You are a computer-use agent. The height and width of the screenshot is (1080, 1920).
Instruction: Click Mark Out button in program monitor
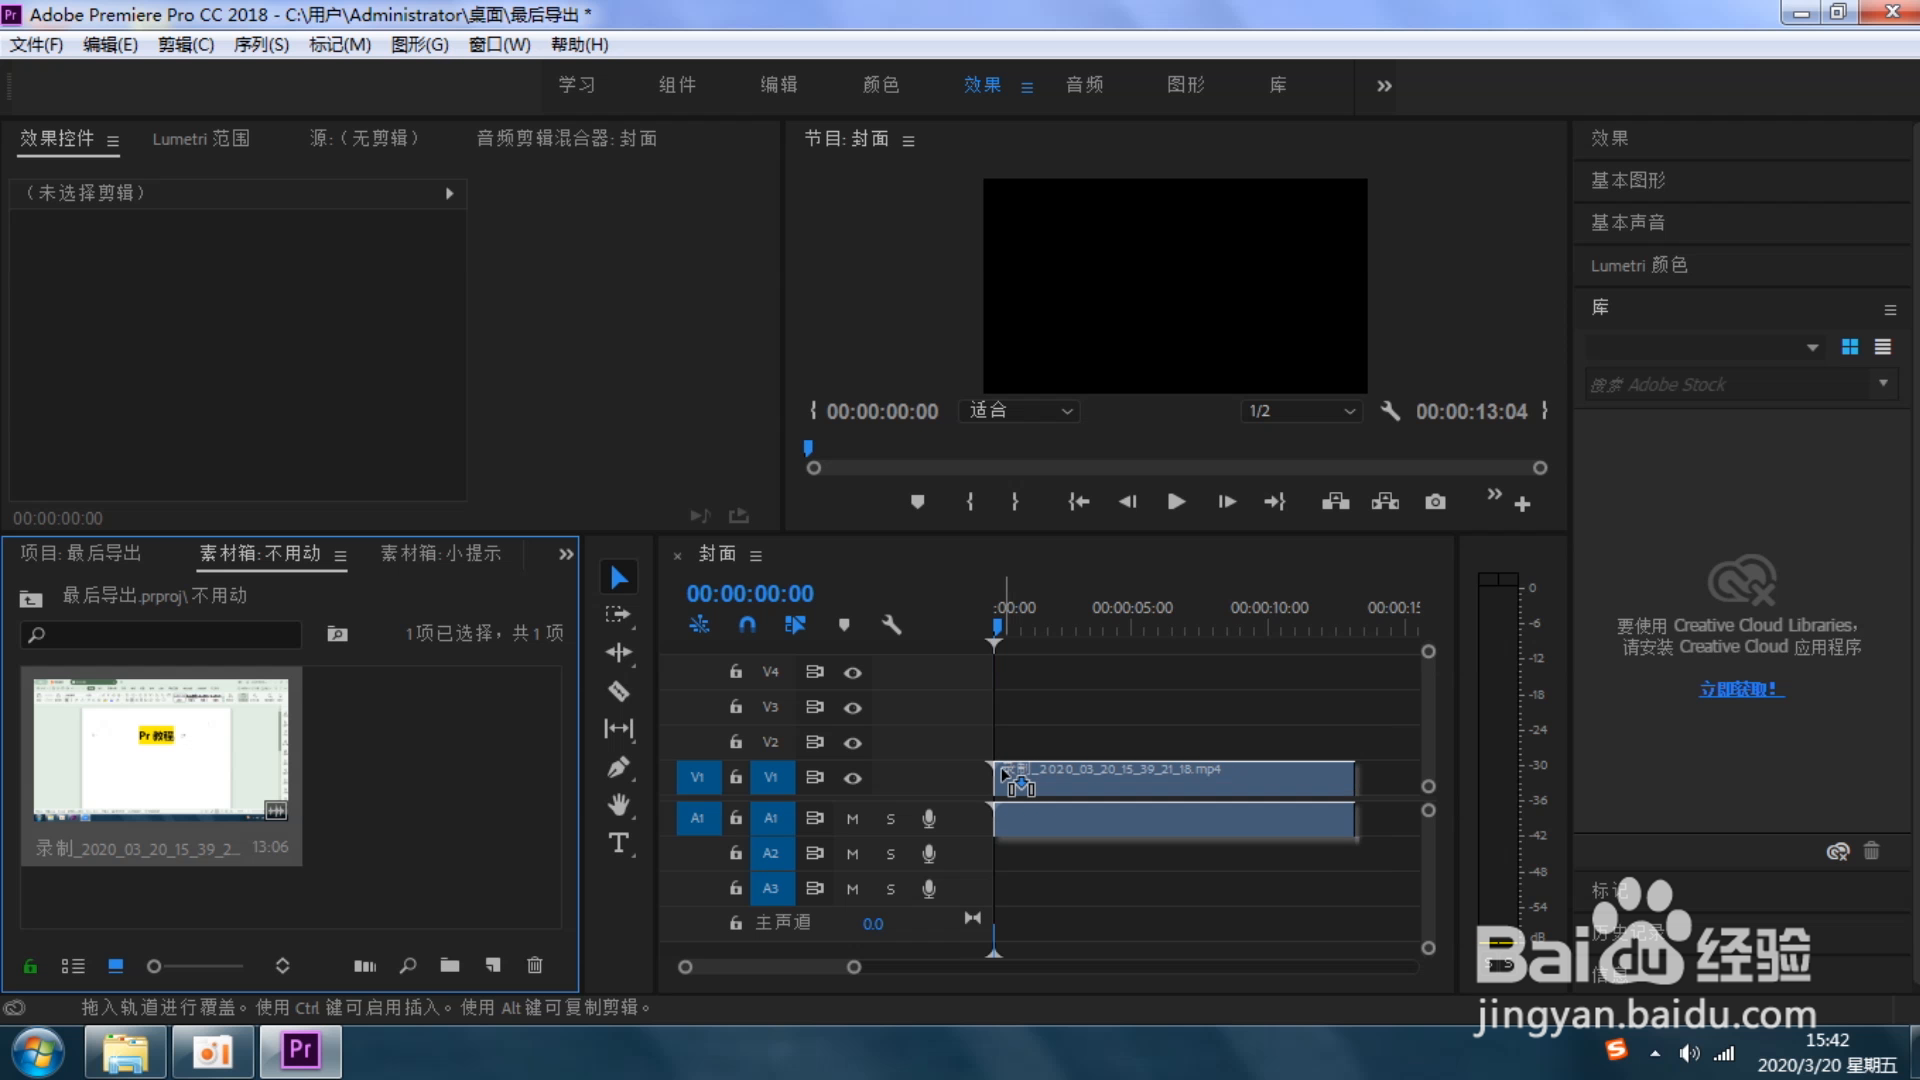[x=1015, y=502]
